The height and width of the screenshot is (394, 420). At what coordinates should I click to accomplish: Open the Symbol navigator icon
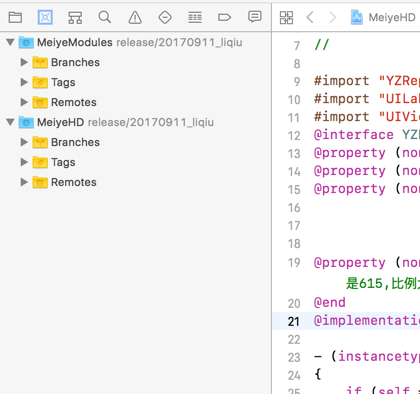click(x=75, y=17)
